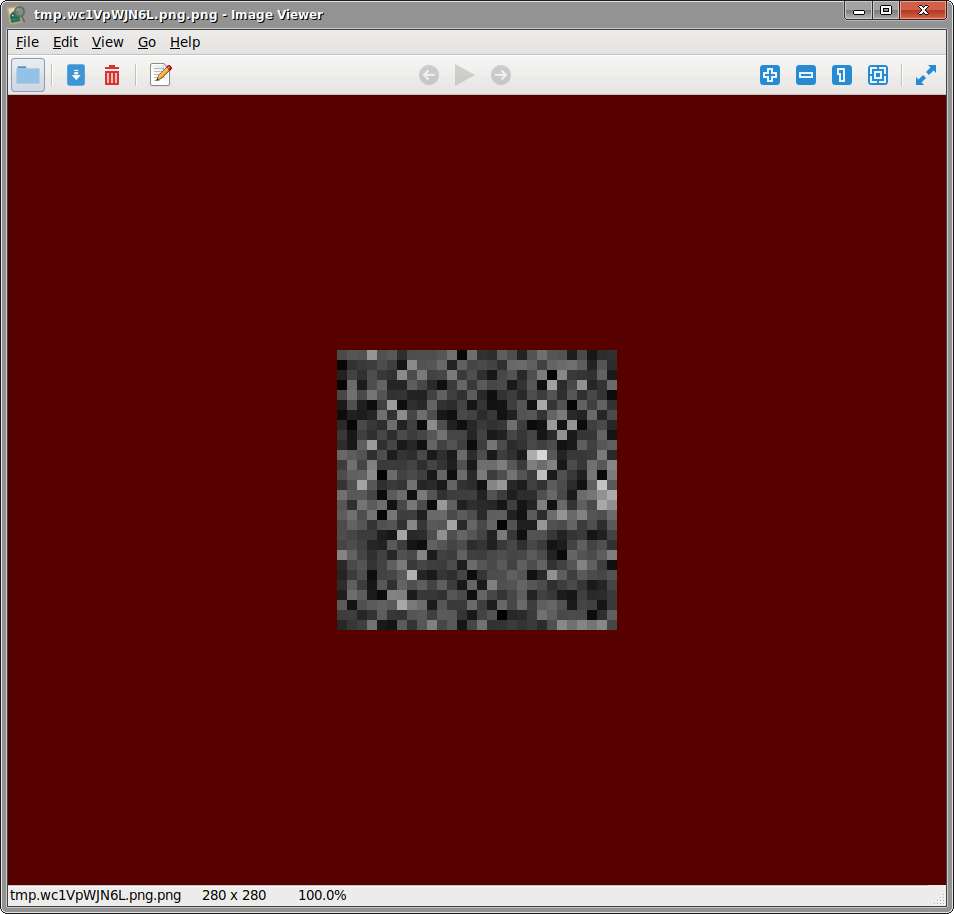
Task: Zoom in using the plus icon
Action: point(770,75)
